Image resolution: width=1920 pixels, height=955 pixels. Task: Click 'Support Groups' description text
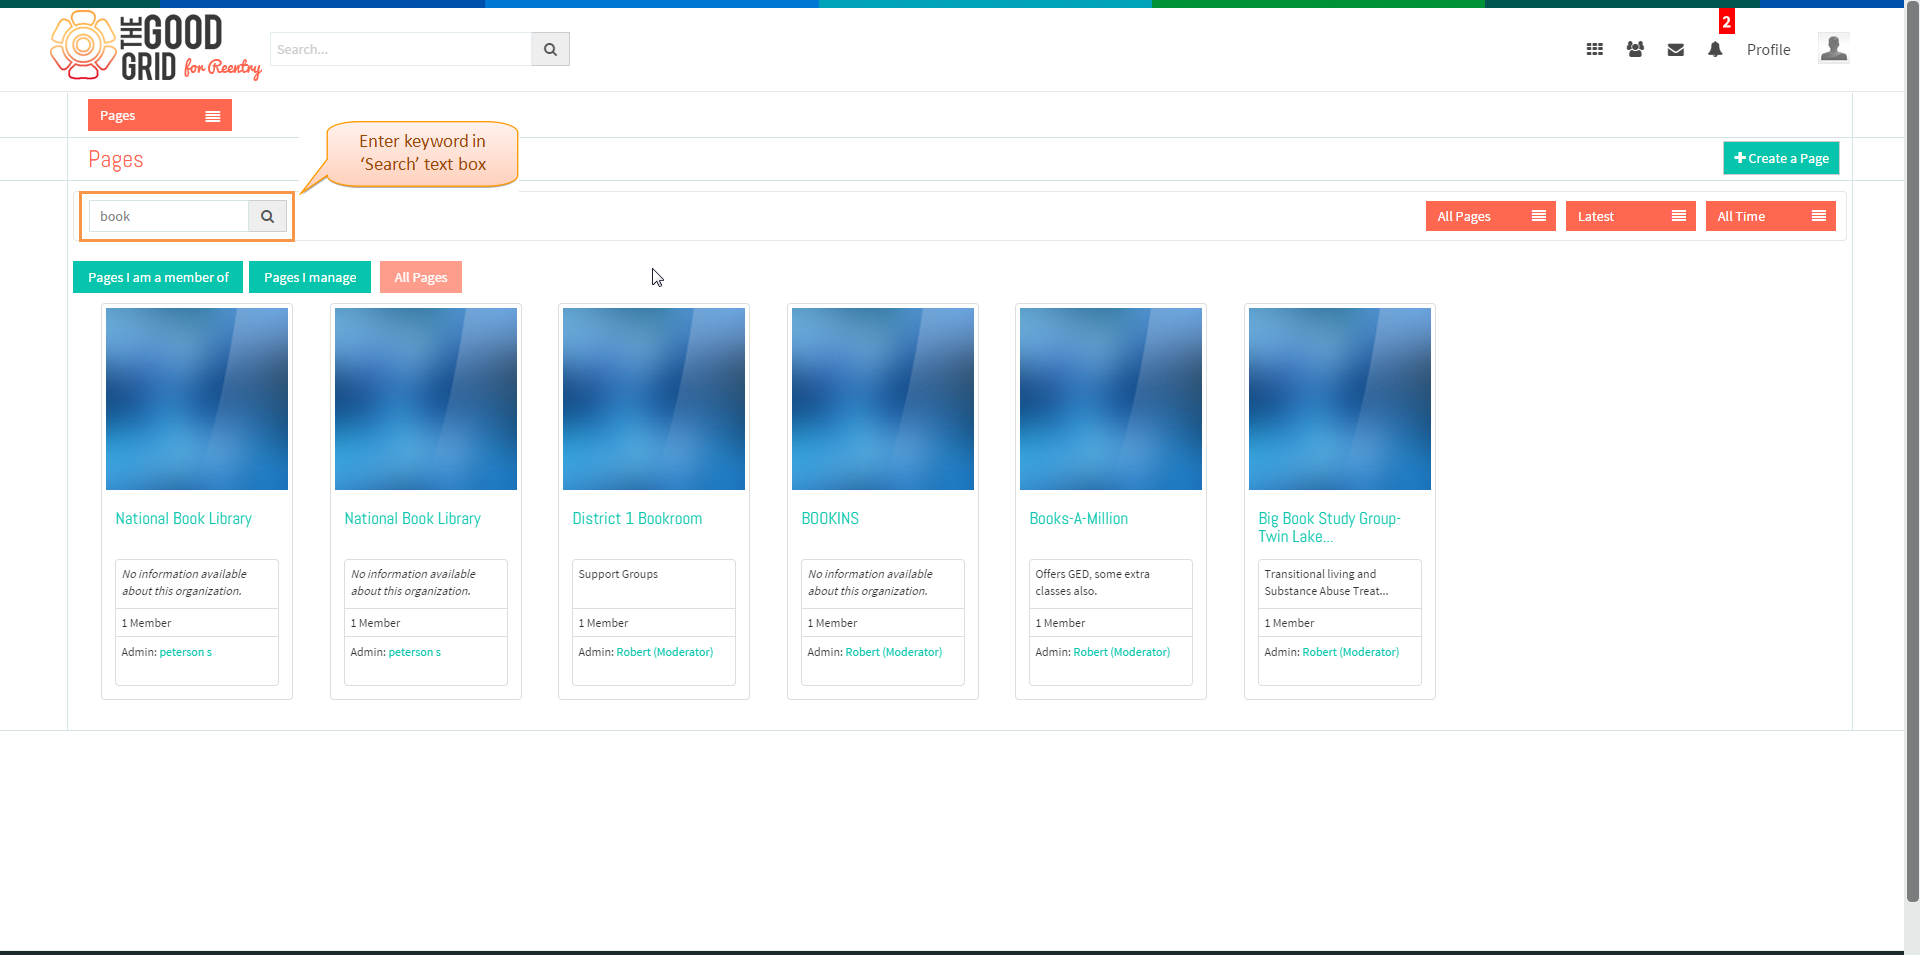pyautogui.click(x=618, y=574)
